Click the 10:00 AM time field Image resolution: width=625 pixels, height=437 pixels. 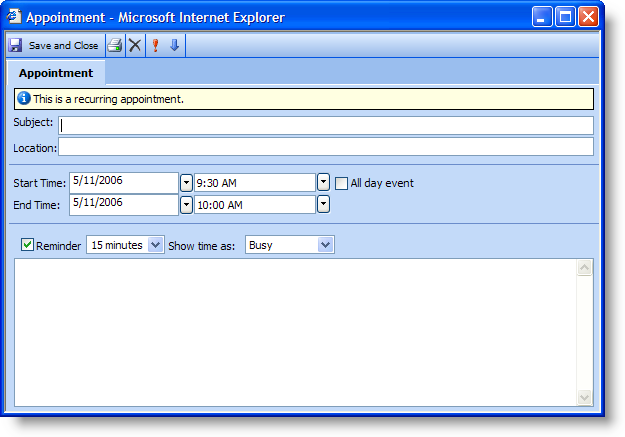pyautogui.click(x=255, y=205)
